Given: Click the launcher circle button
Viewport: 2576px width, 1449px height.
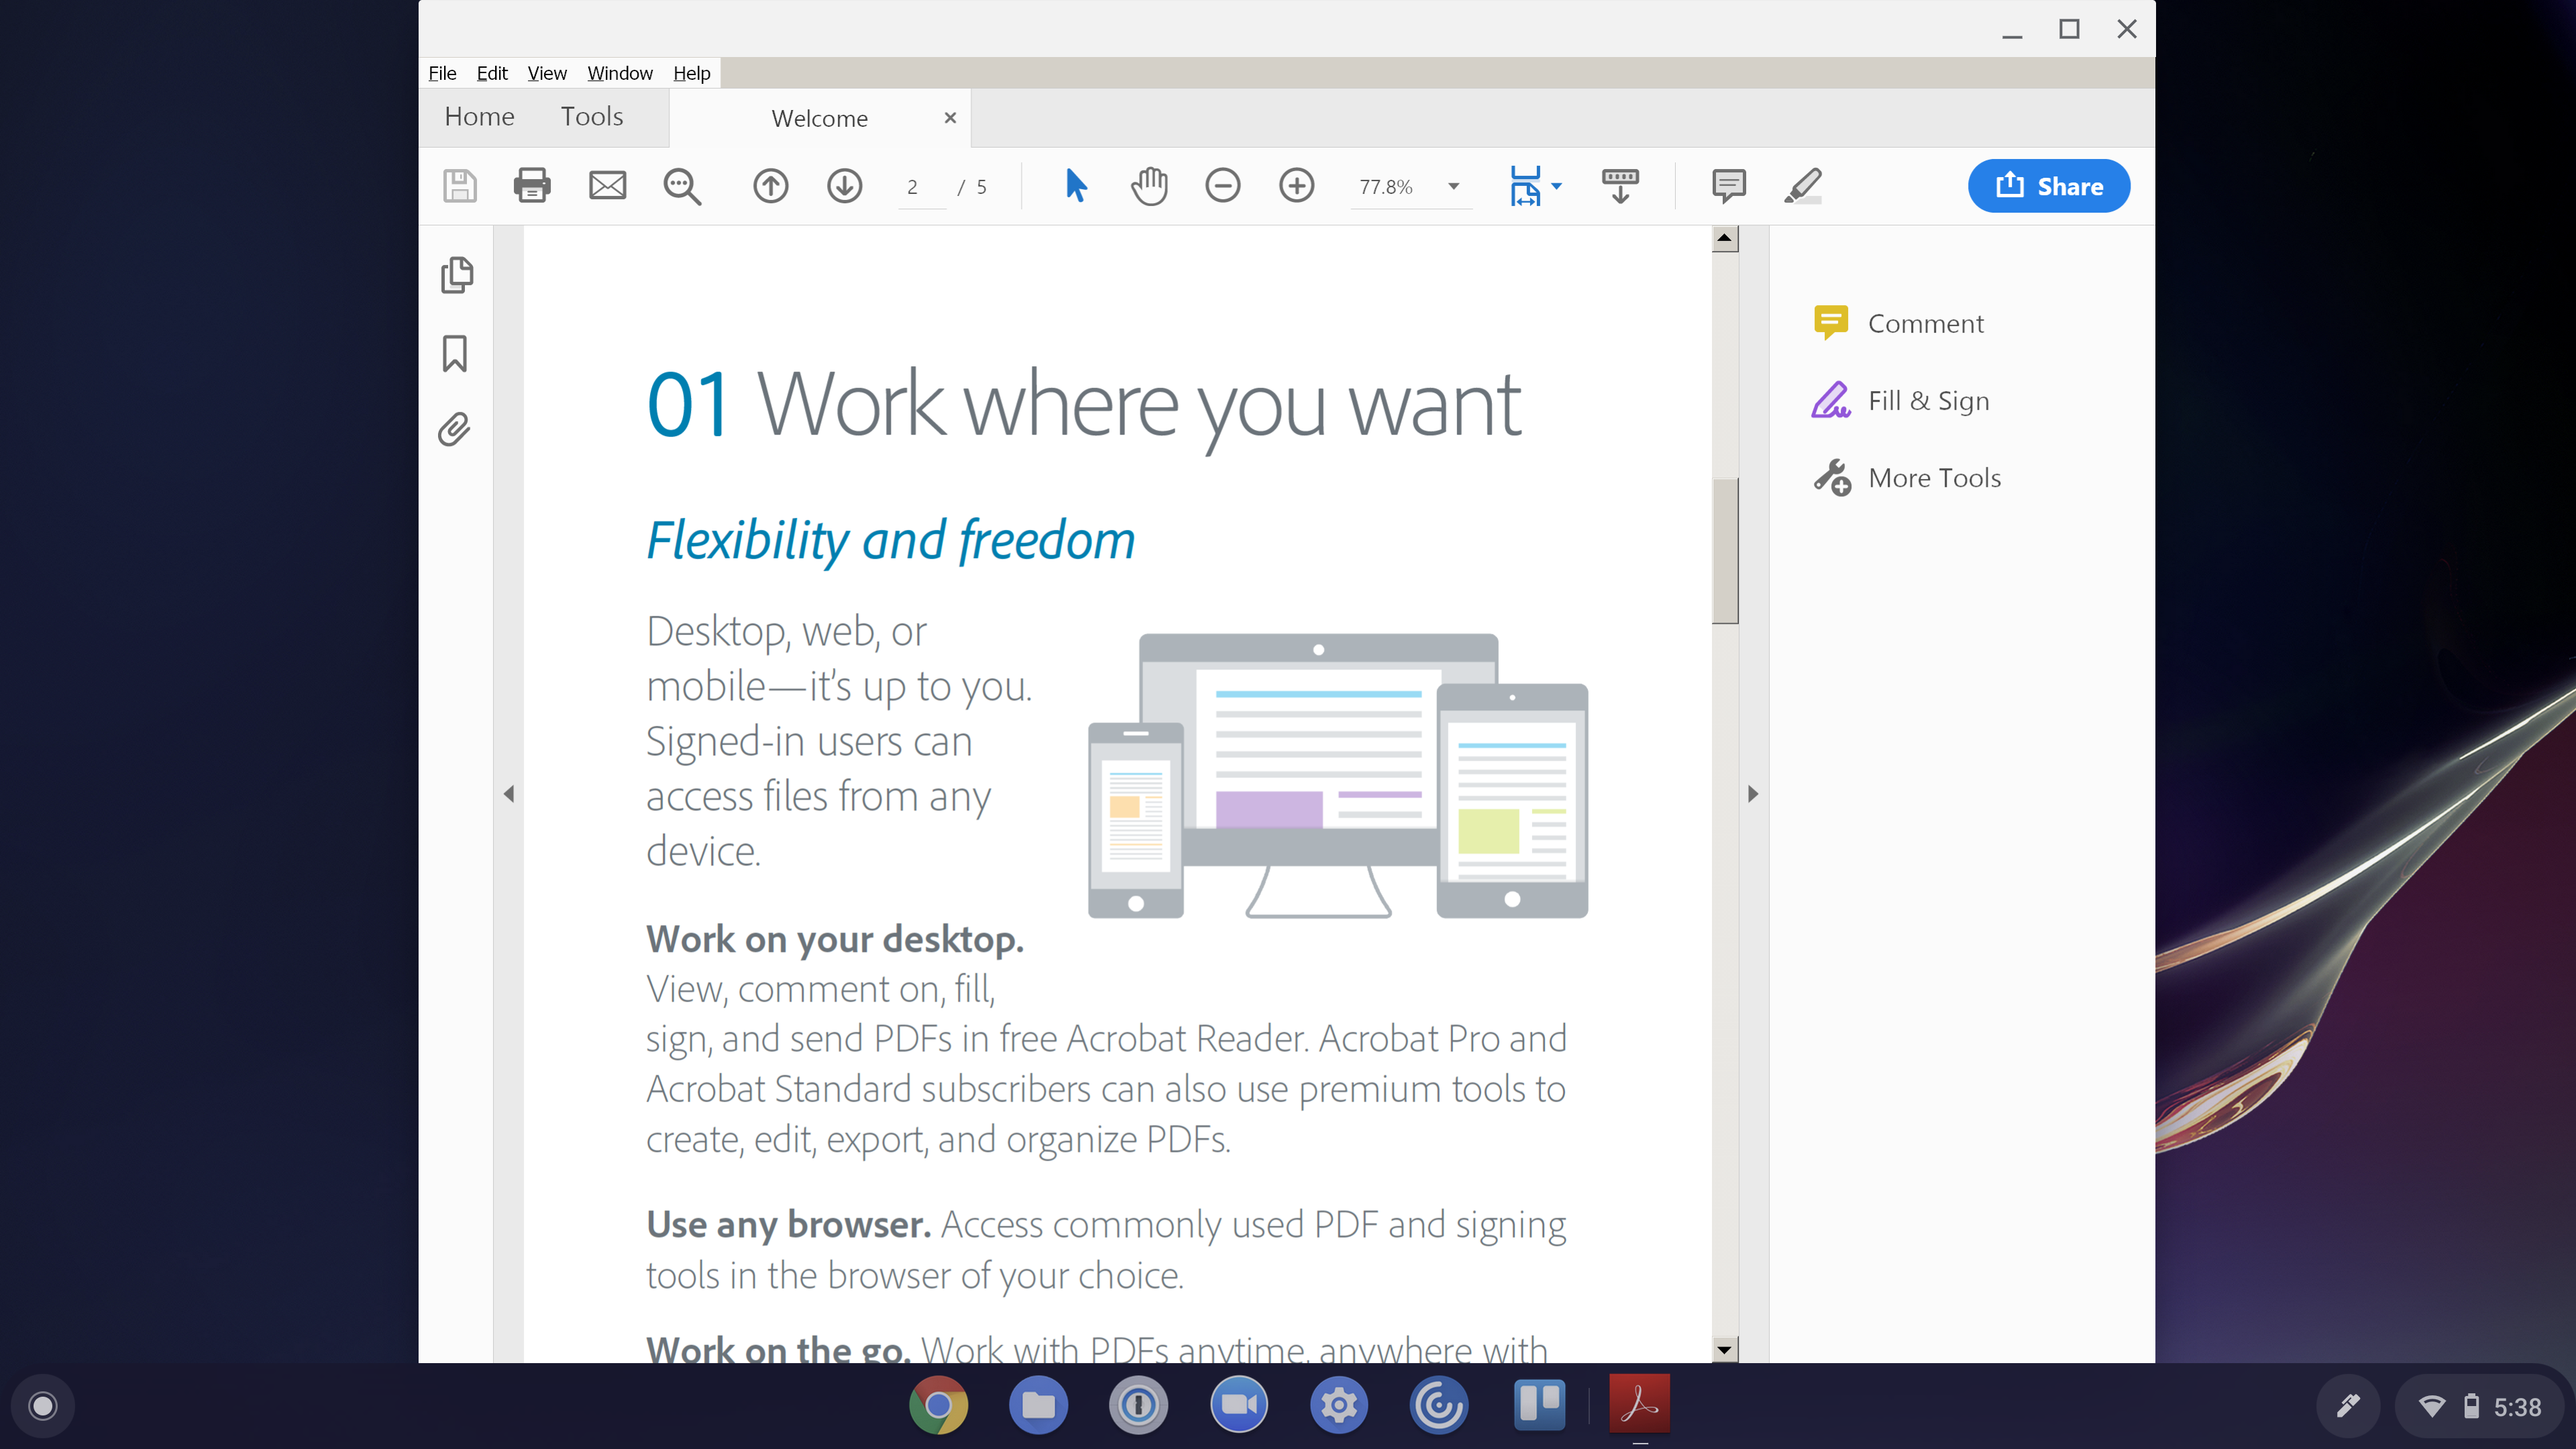Looking at the screenshot, I should [x=43, y=1406].
